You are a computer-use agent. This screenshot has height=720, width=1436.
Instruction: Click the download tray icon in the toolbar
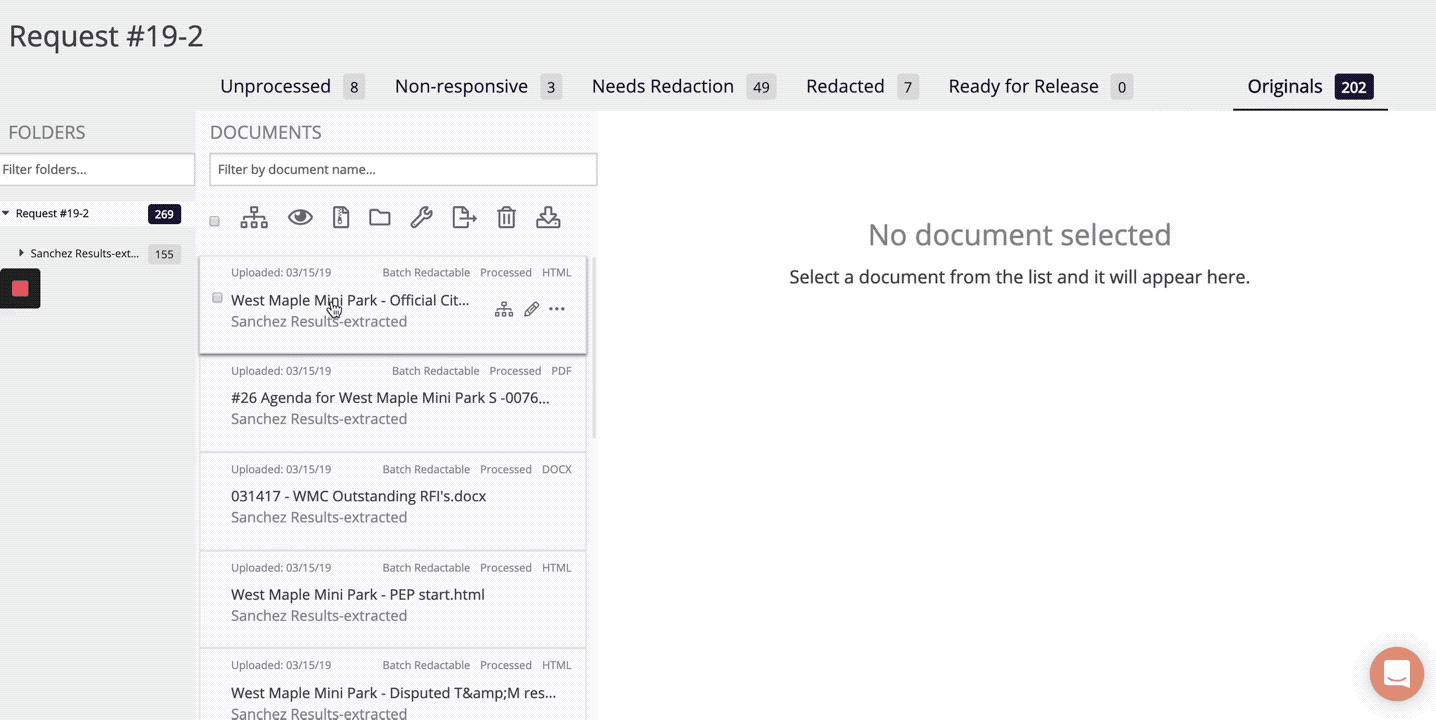[548, 218]
